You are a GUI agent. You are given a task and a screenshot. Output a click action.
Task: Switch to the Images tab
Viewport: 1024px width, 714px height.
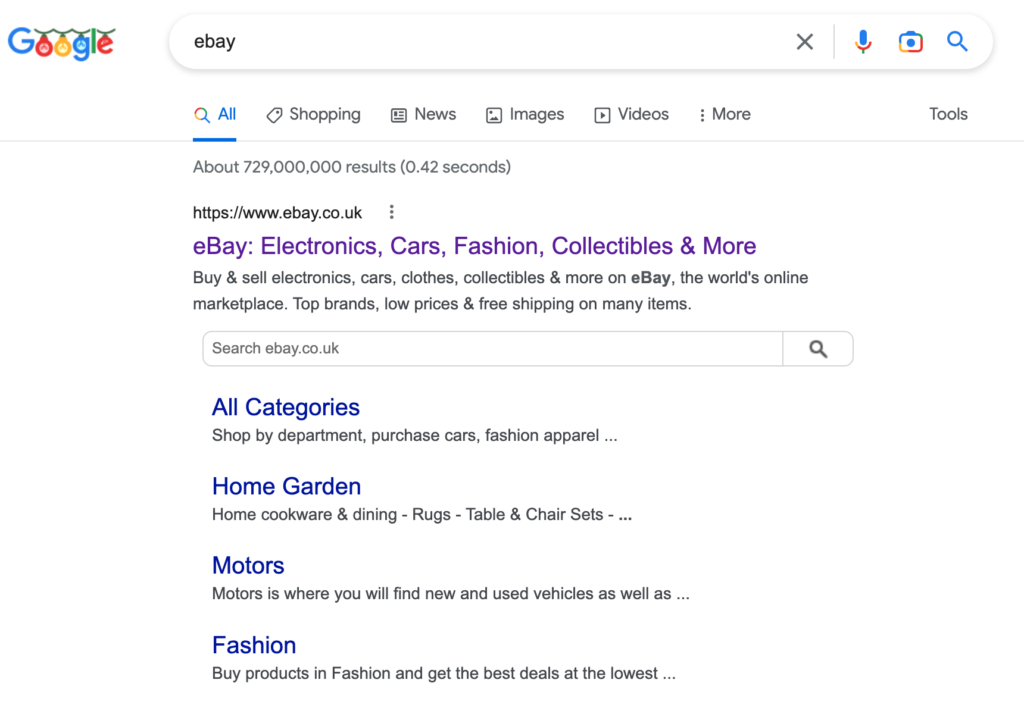[x=525, y=115]
